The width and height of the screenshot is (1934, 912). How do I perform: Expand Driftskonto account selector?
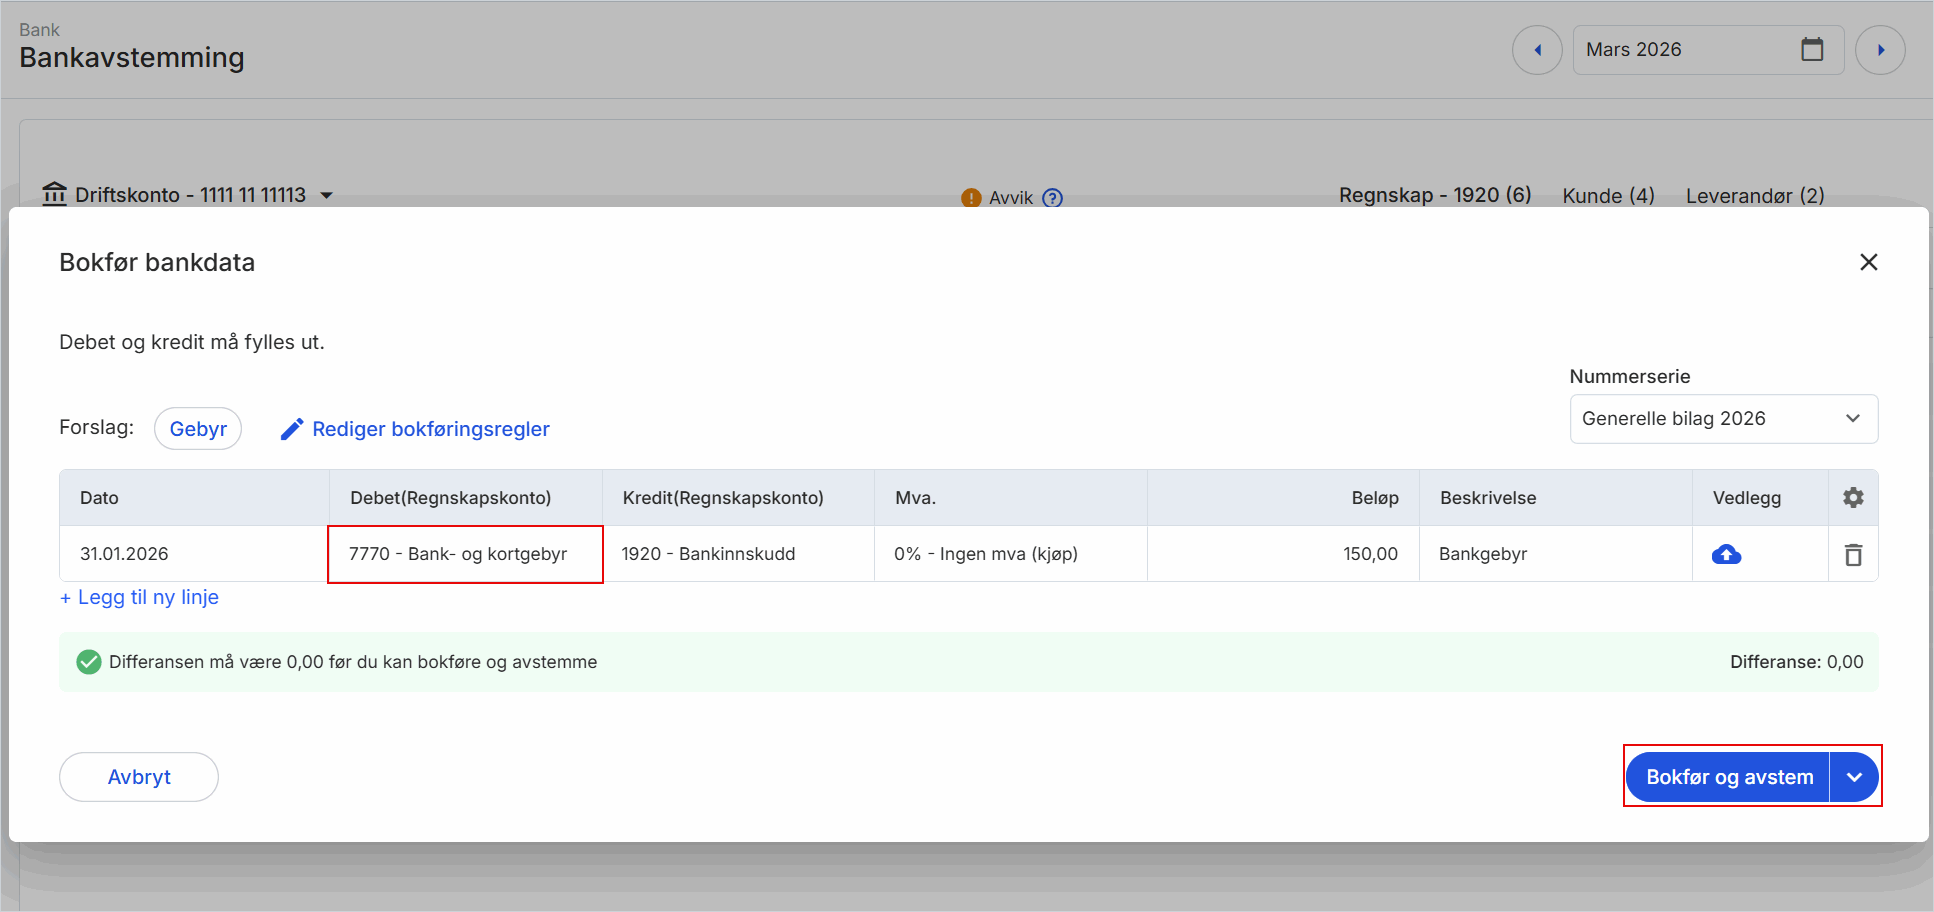[x=326, y=195]
